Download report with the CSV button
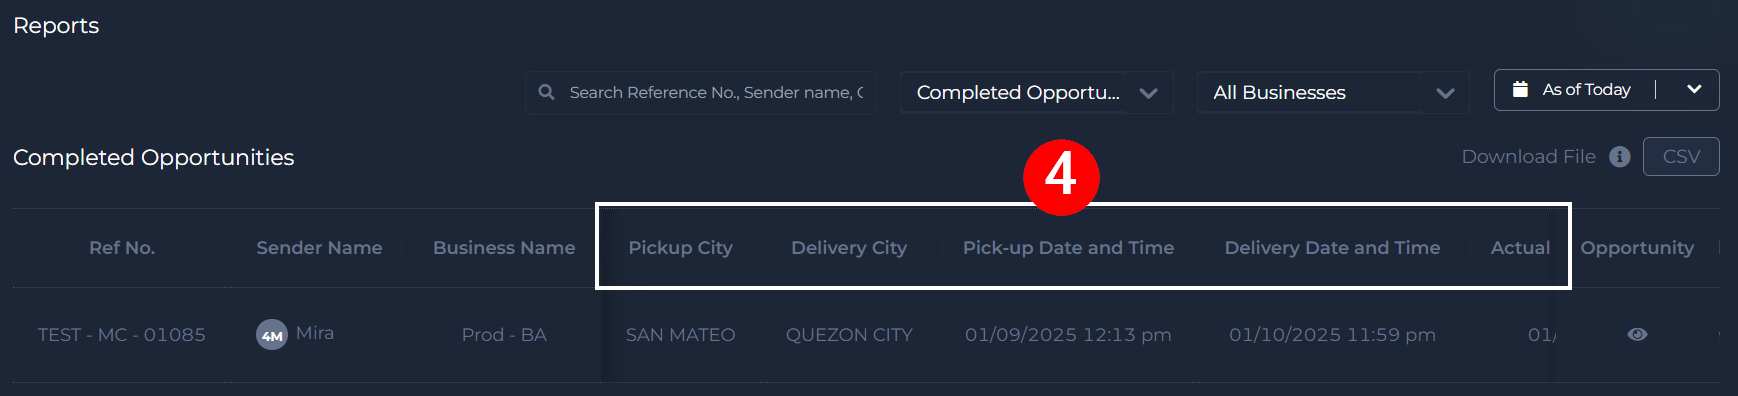Viewport: 1738px width, 396px height. tap(1681, 157)
